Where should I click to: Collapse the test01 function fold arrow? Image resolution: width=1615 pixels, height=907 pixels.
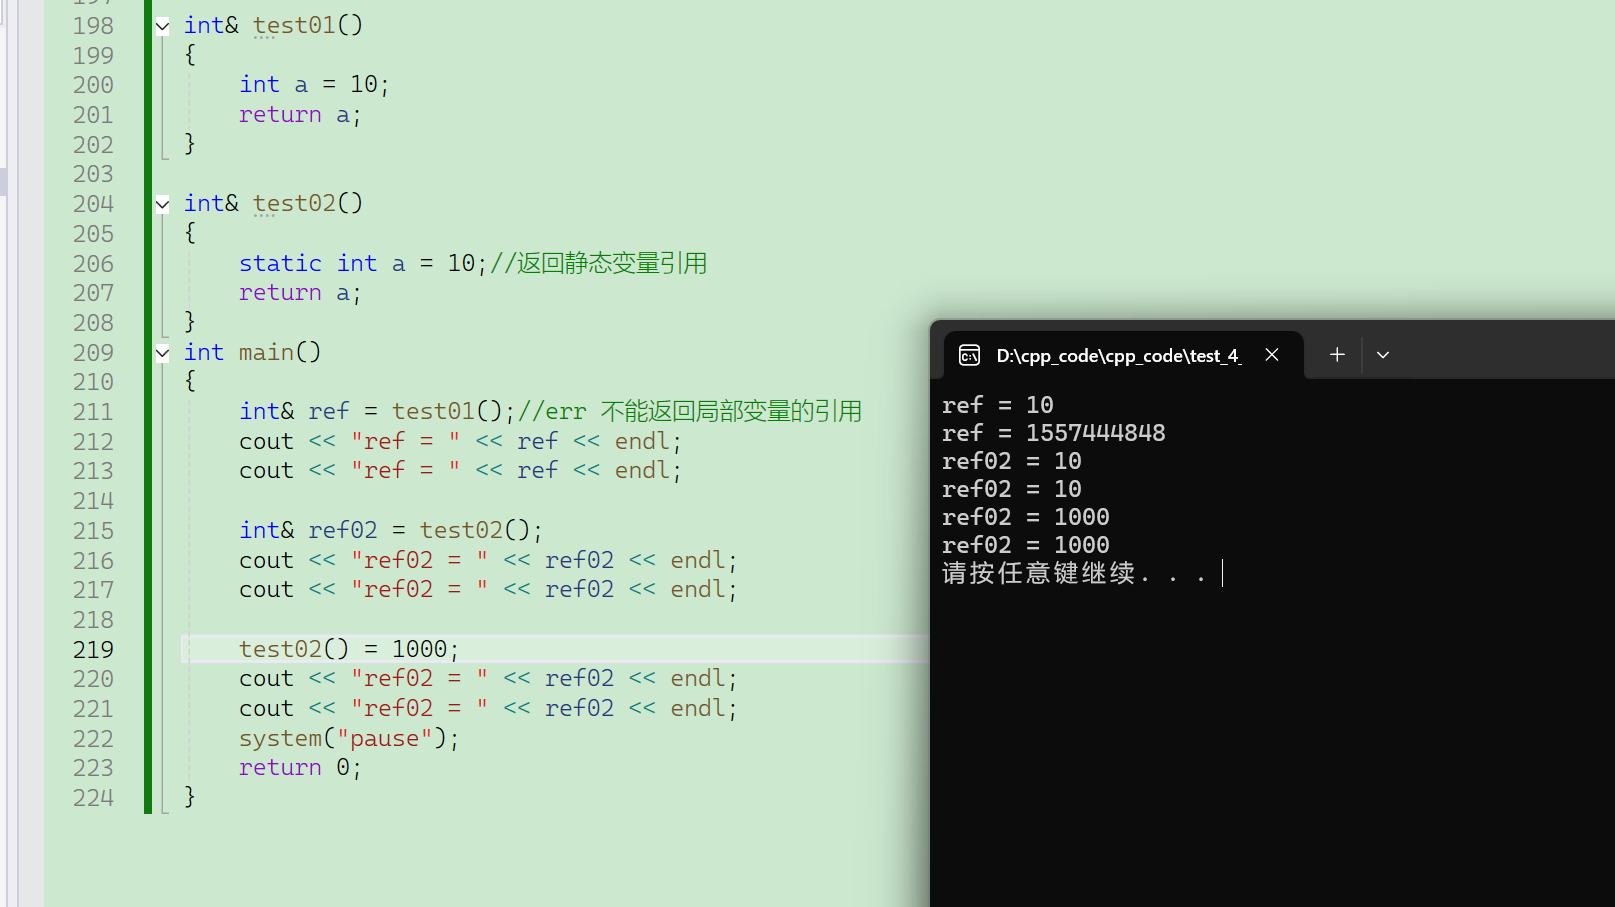(x=162, y=27)
